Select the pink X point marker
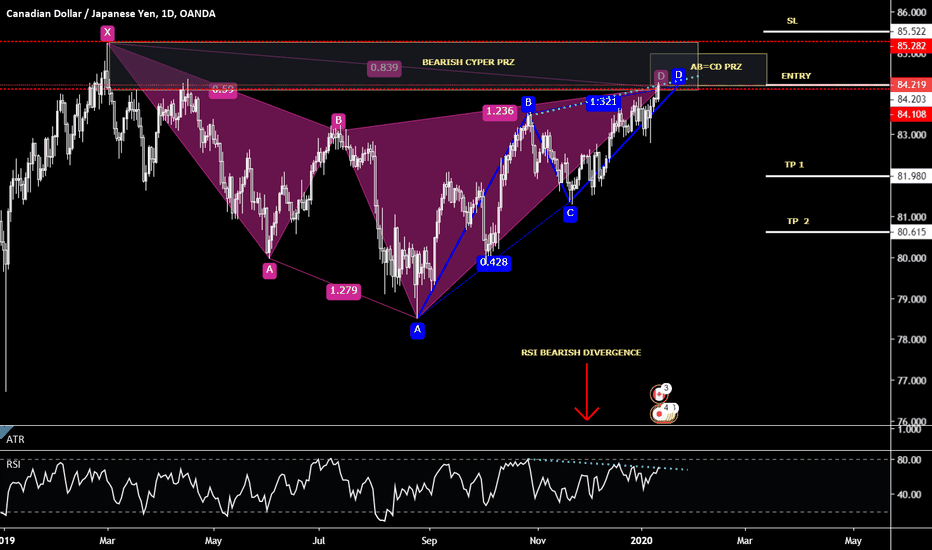932x550 pixels. [108, 34]
